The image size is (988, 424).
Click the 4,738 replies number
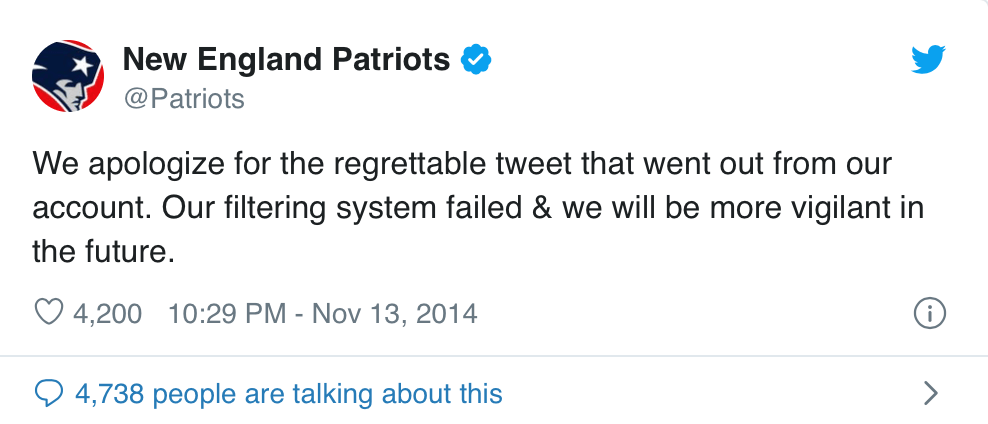[110, 394]
